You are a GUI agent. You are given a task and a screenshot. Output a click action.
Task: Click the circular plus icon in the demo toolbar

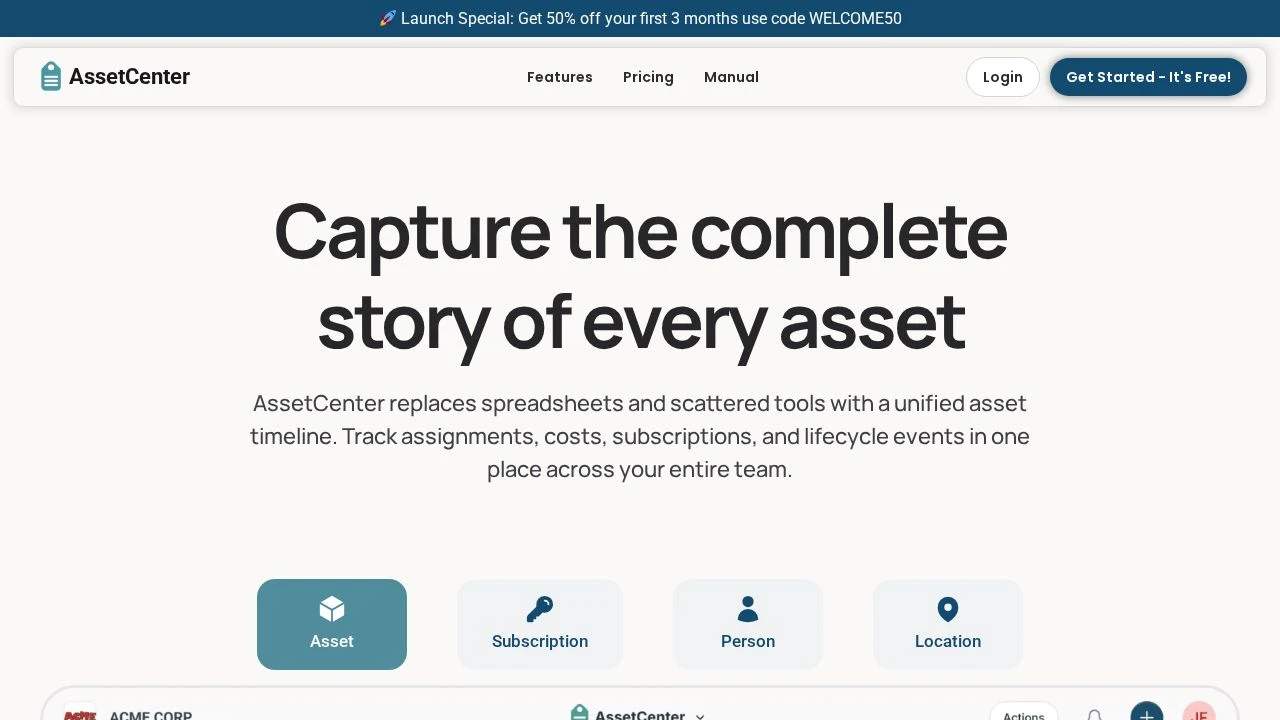tap(1147, 714)
